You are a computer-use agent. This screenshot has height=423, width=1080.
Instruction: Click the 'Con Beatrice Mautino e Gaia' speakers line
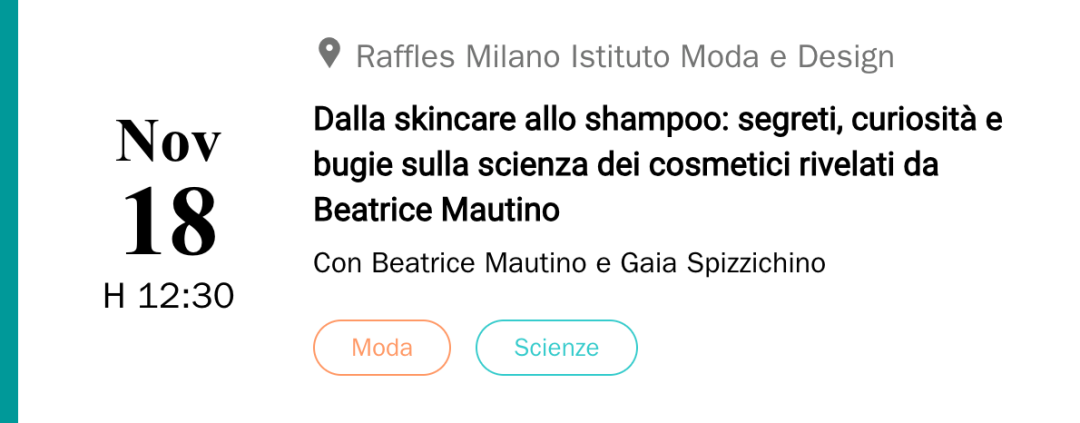click(x=570, y=264)
